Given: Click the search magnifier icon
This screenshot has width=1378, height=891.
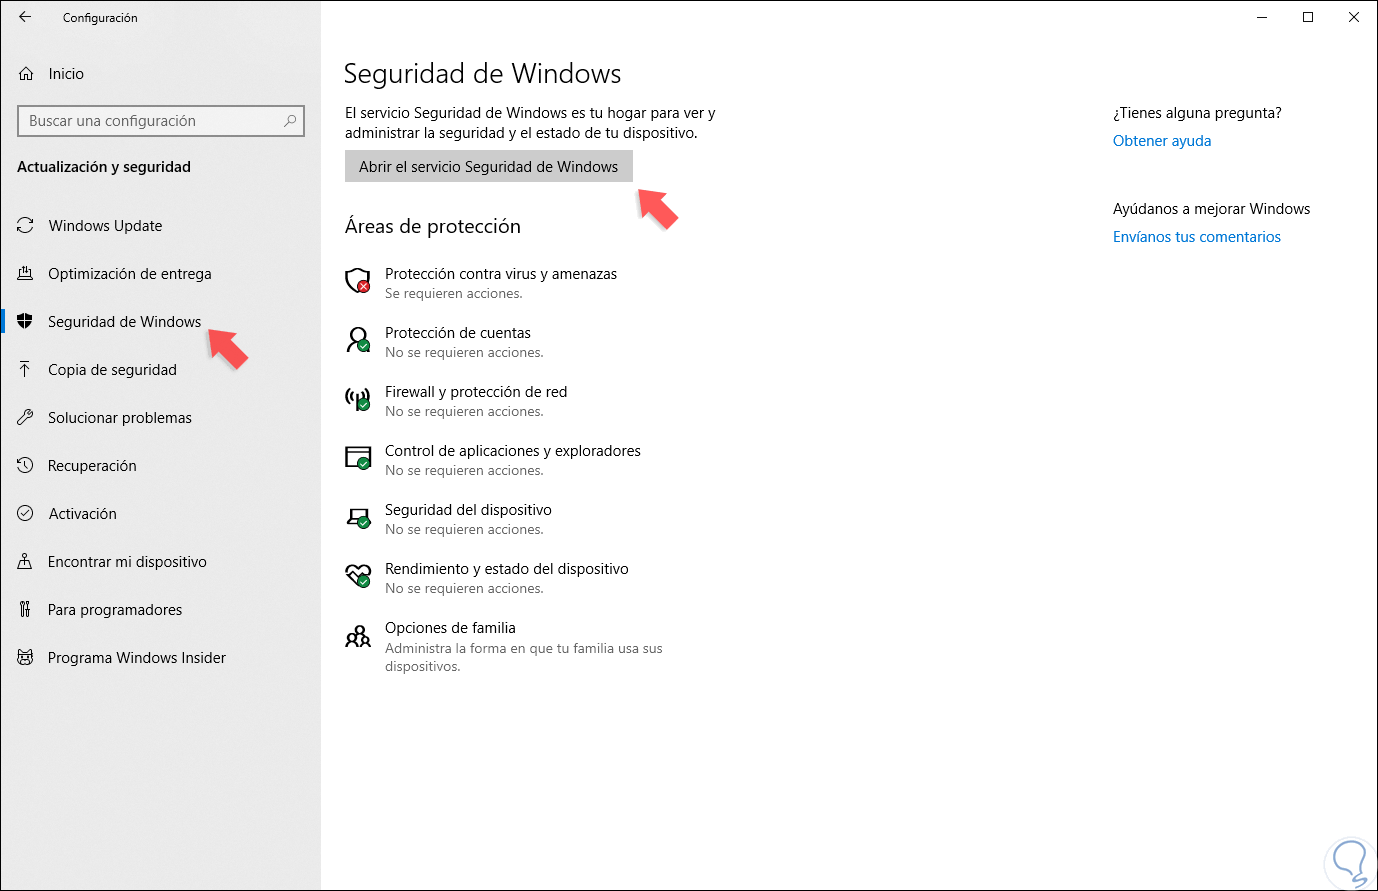Looking at the screenshot, I should 290,121.
